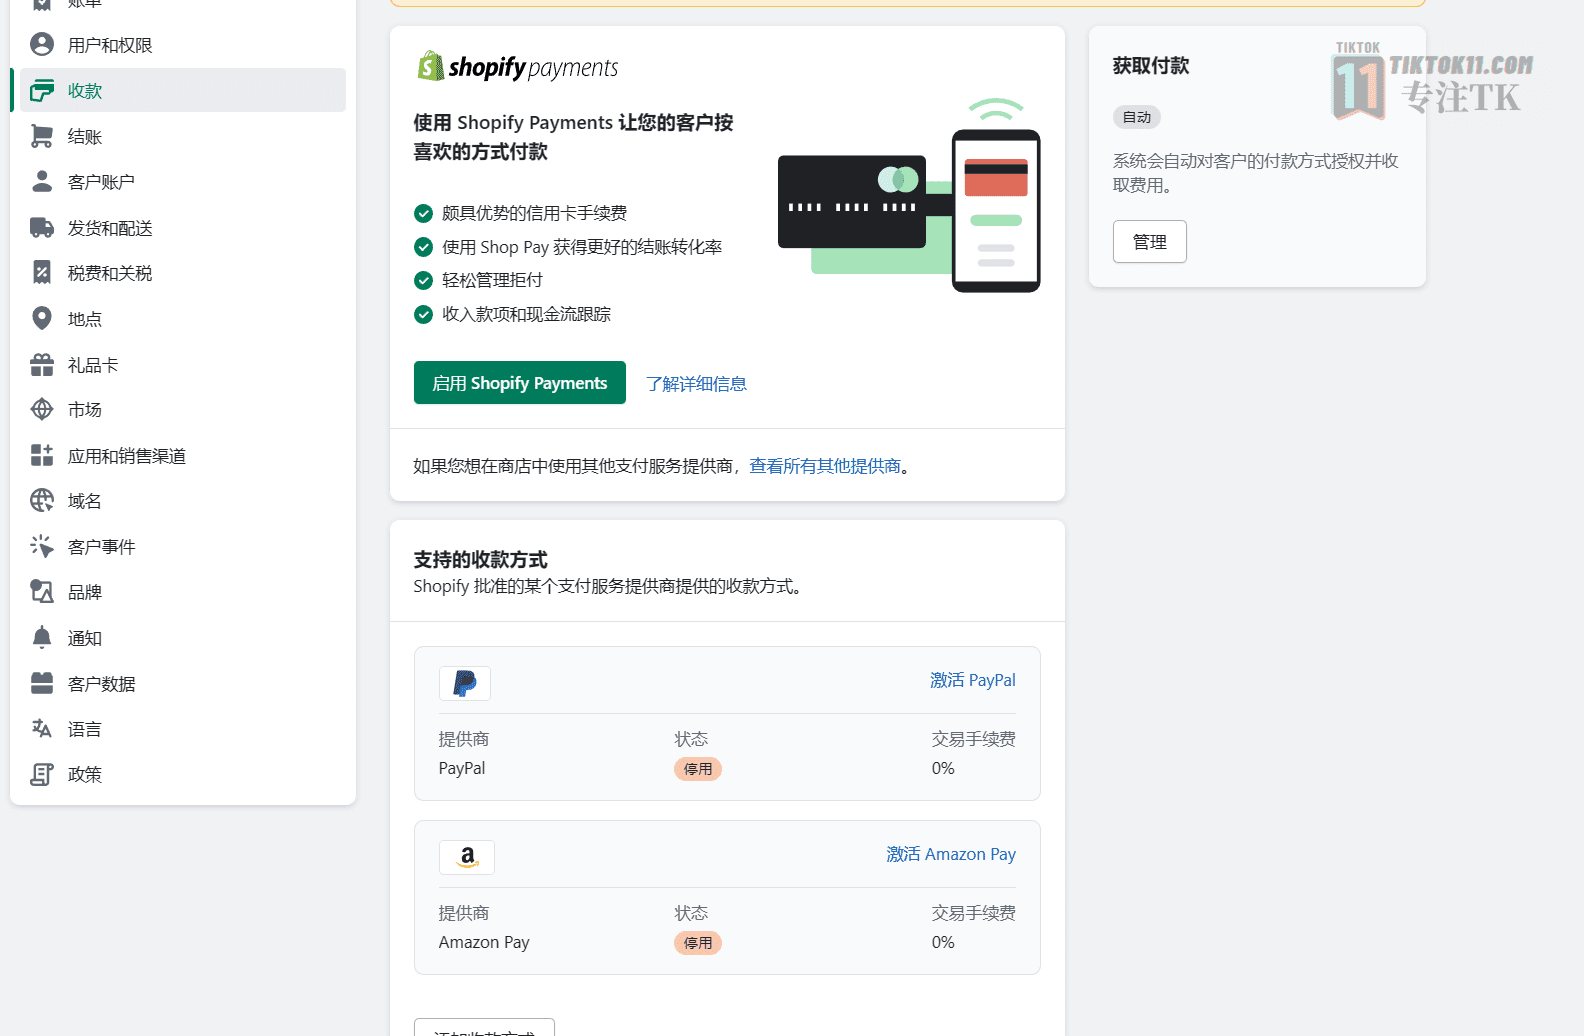
Task: Open 税费和关税 settings
Action: (183, 273)
